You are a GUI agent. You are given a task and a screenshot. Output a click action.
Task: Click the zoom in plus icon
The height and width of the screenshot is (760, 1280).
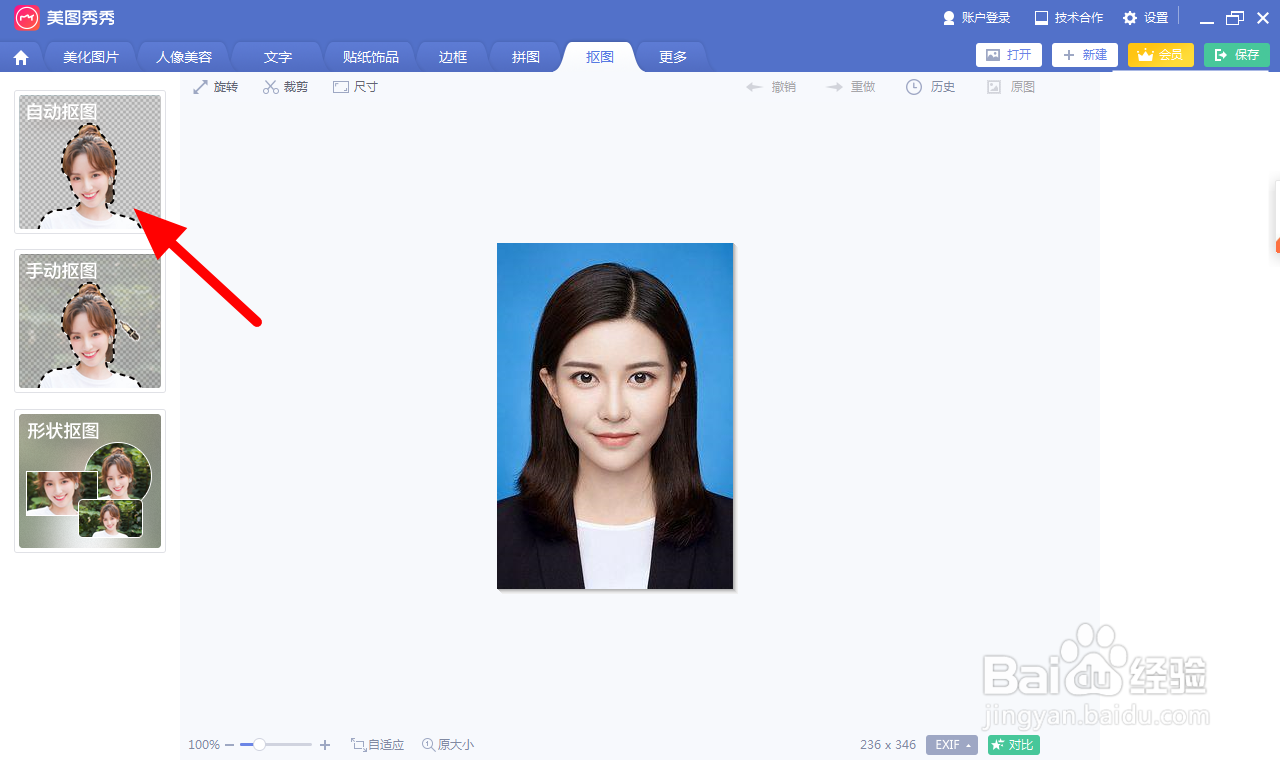tap(324, 745)
